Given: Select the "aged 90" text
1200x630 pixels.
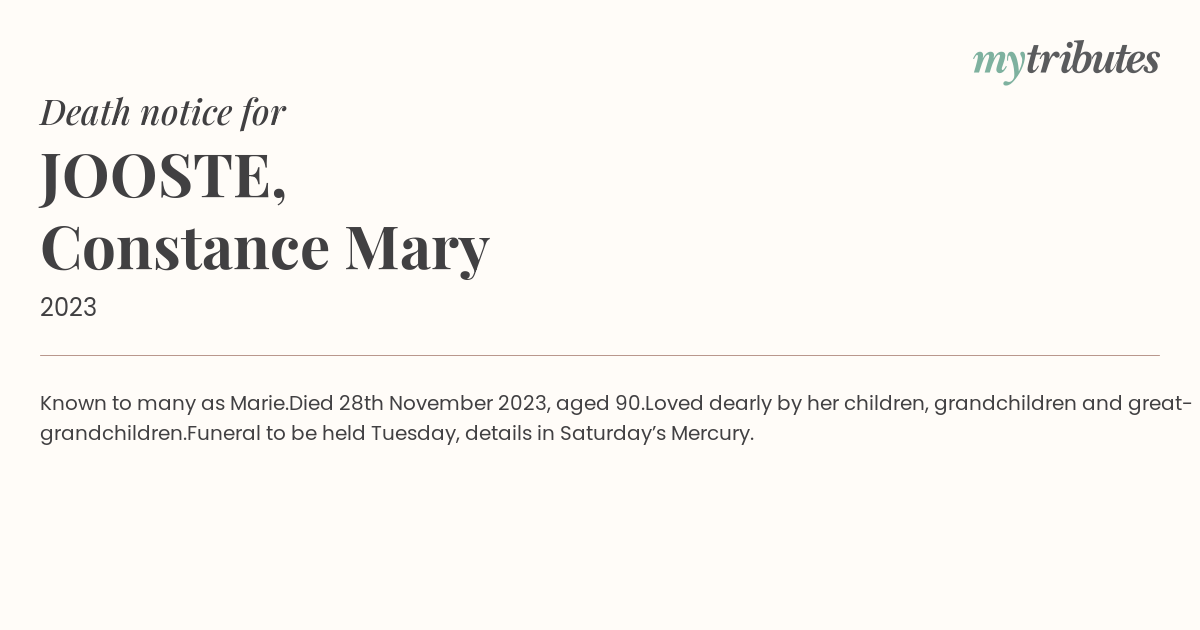Looking at the screenshot, I should point(598,405).
